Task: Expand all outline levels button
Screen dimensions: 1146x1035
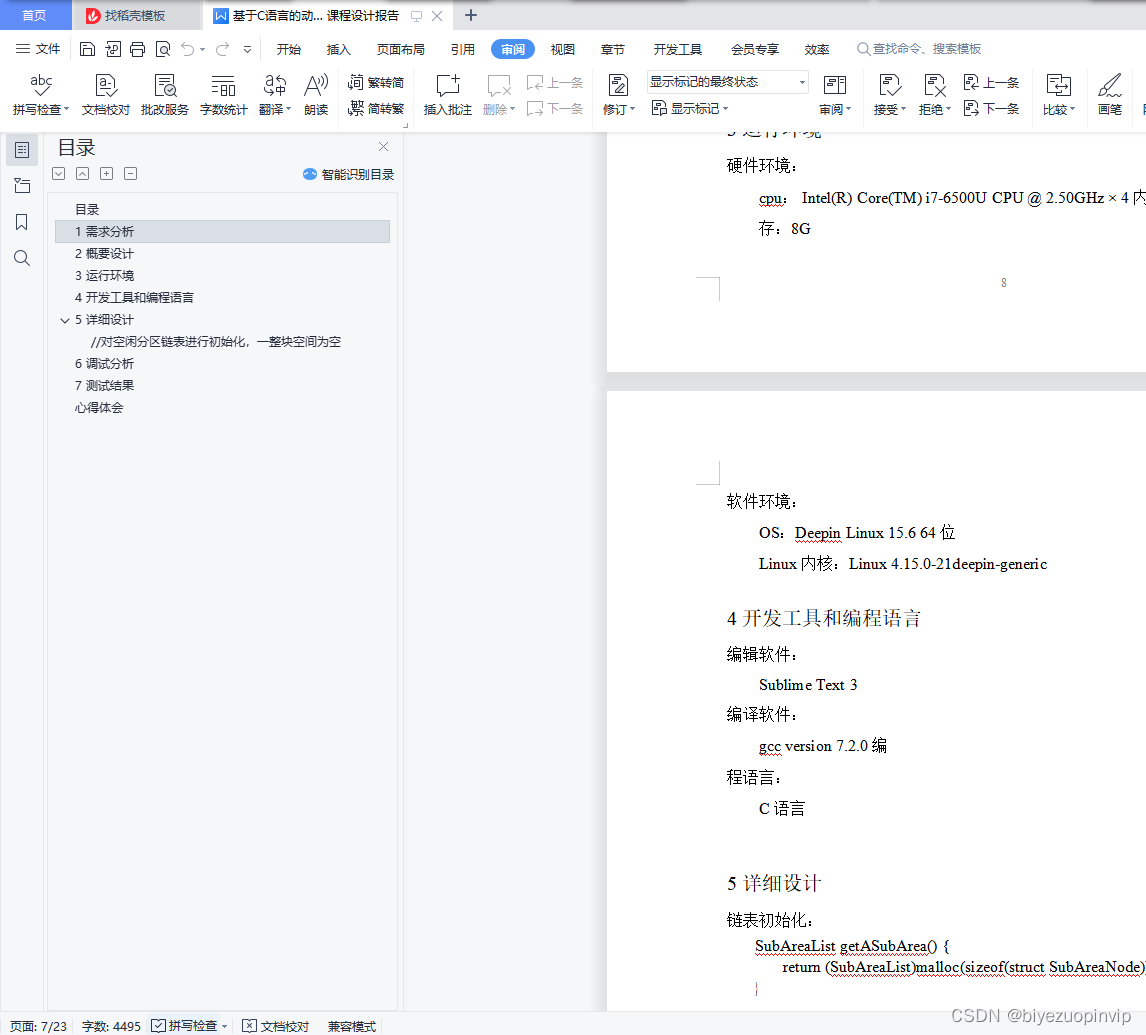Action: [59, 174]
